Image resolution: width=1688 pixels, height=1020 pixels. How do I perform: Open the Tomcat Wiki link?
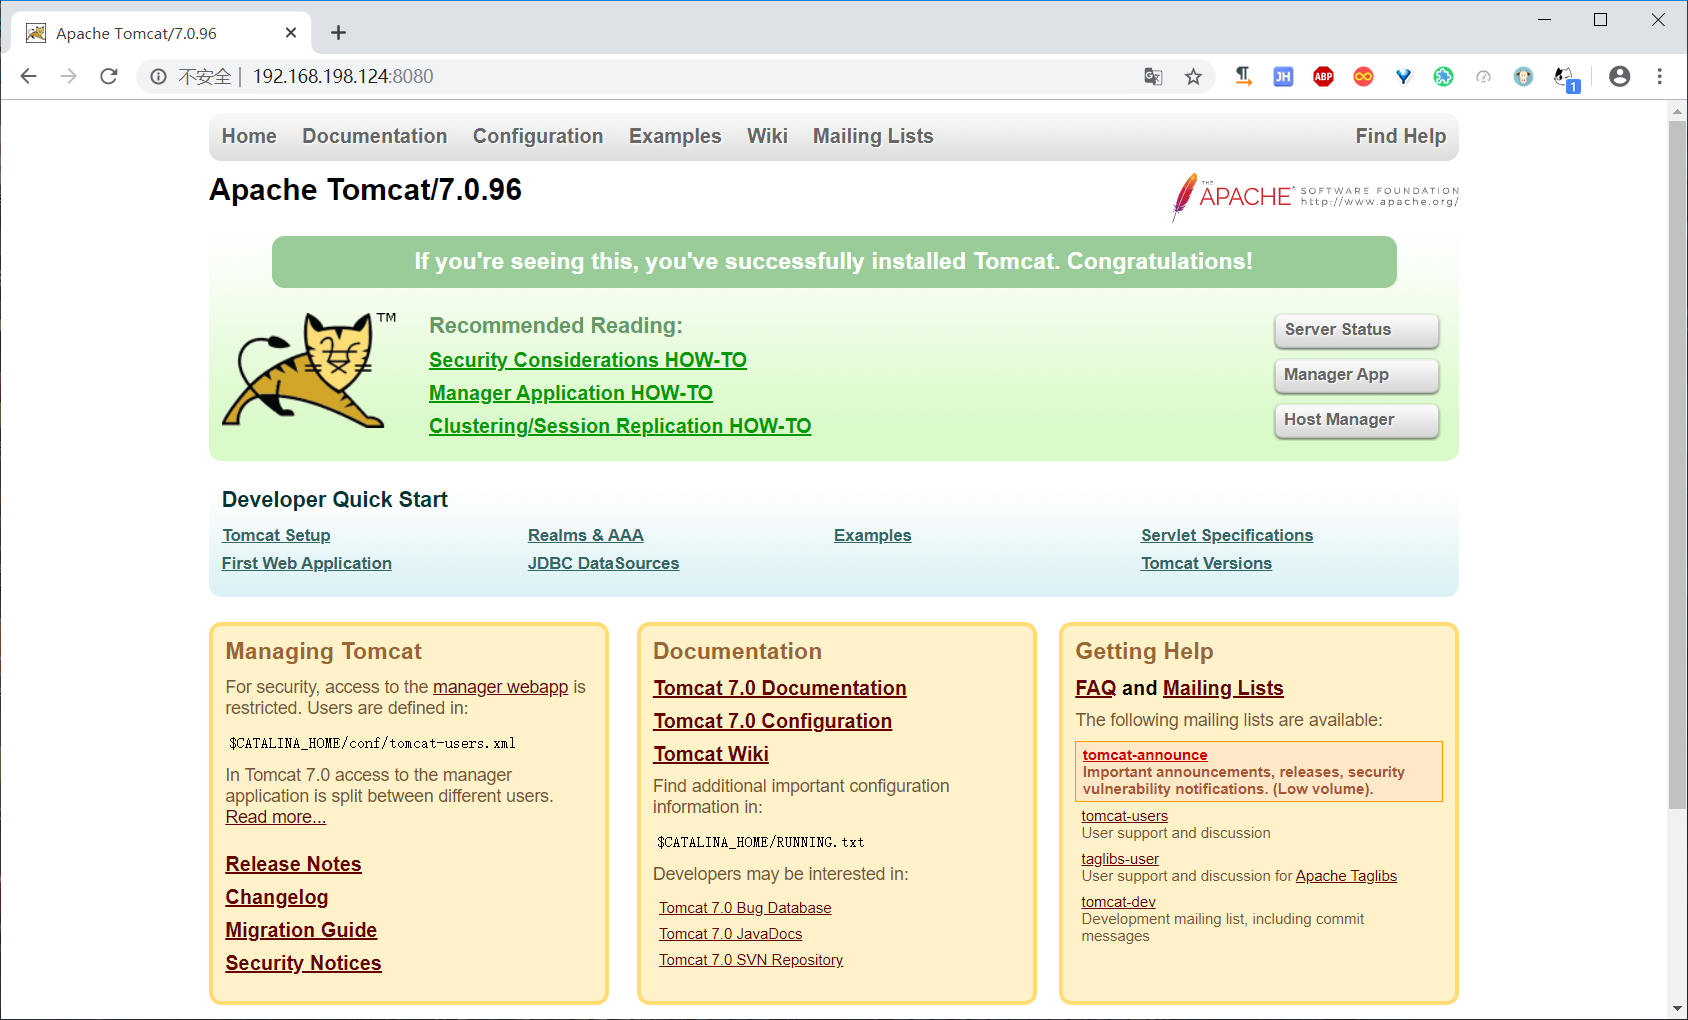[711, 754]
